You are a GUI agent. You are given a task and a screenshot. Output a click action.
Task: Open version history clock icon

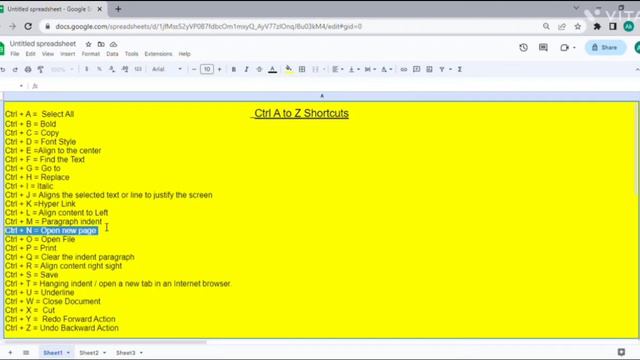pyautogui.click(x=524, y=48)
